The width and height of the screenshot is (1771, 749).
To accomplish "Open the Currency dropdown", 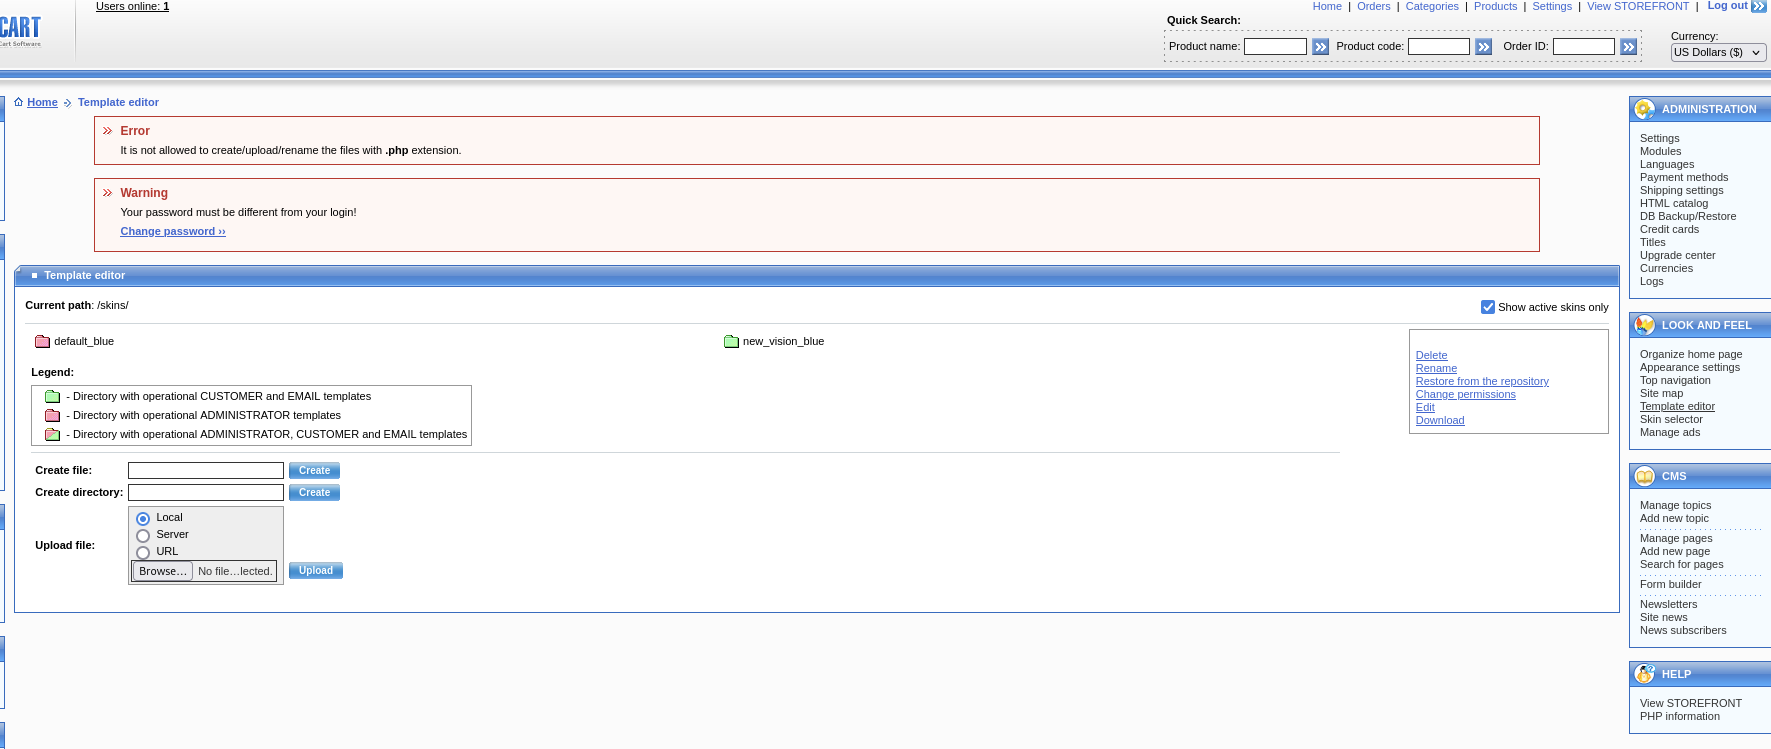I will pyautogui.click(x=1718, y=53).
